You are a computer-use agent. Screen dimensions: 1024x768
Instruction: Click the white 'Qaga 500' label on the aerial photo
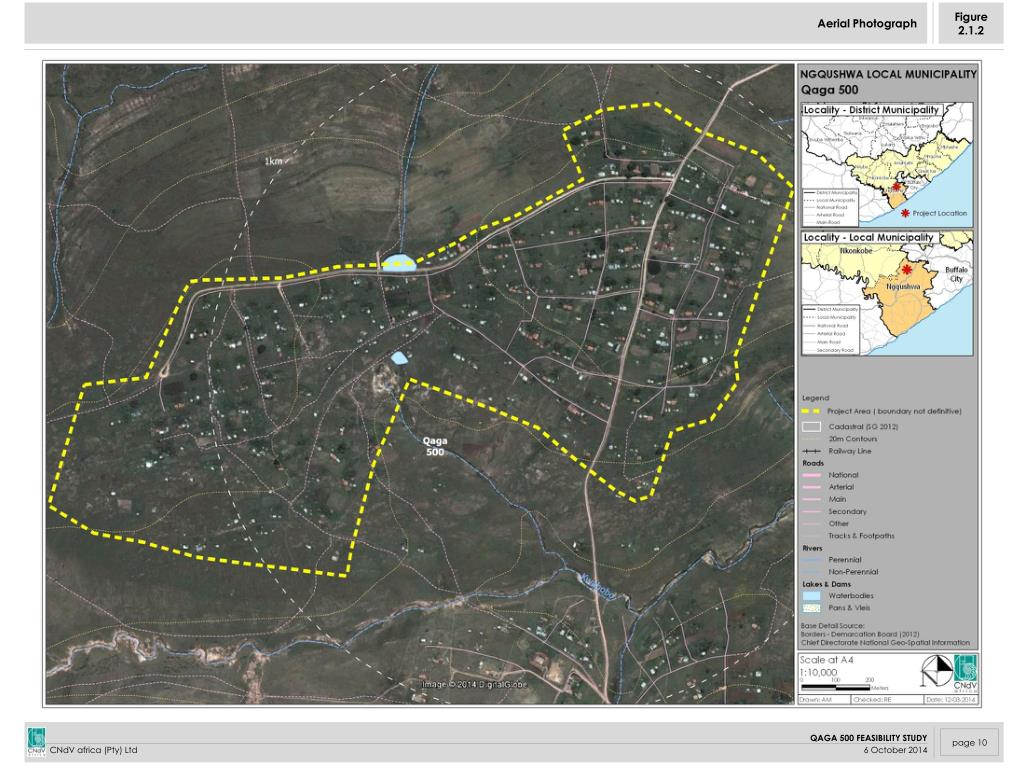click(x=435, y=447)
